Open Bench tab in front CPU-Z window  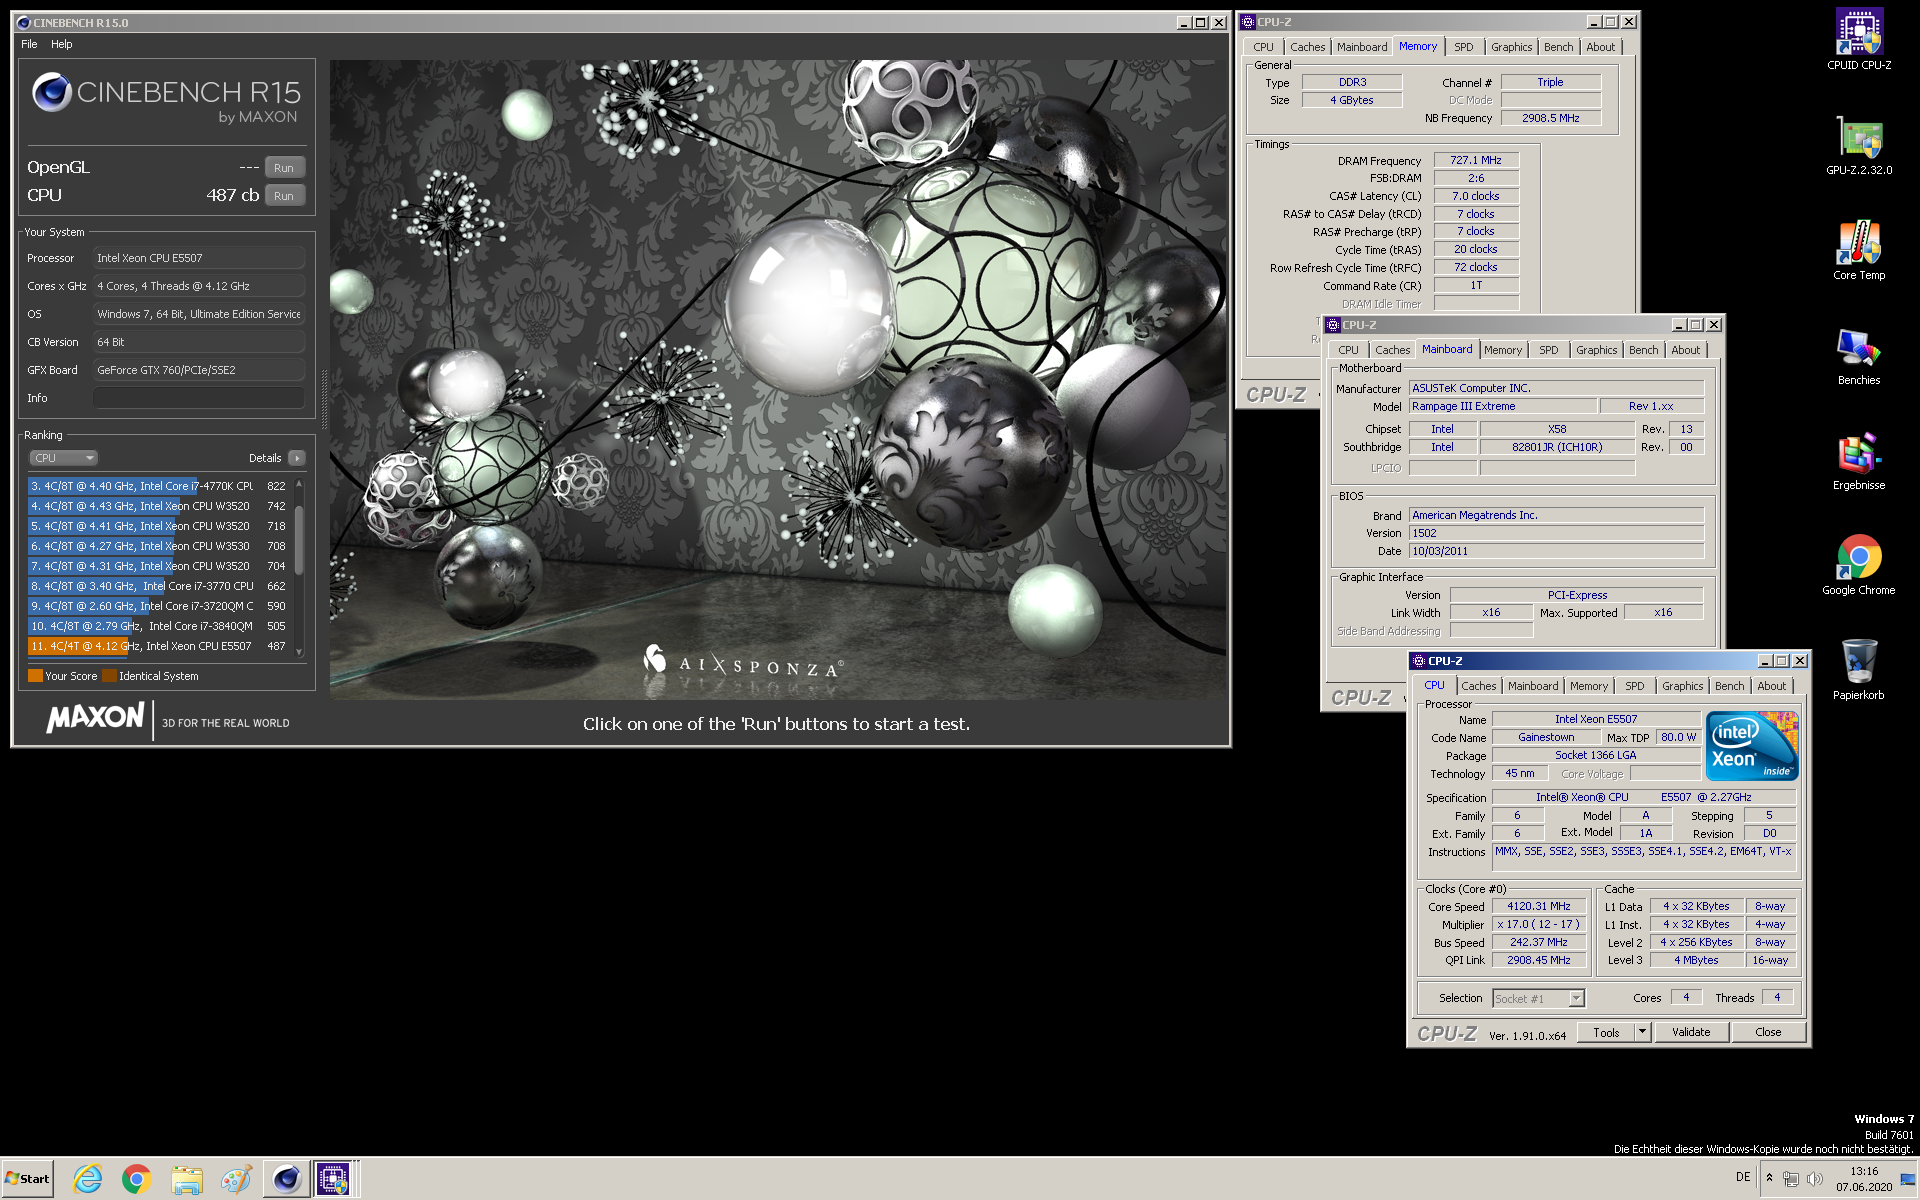(1729, 686)
